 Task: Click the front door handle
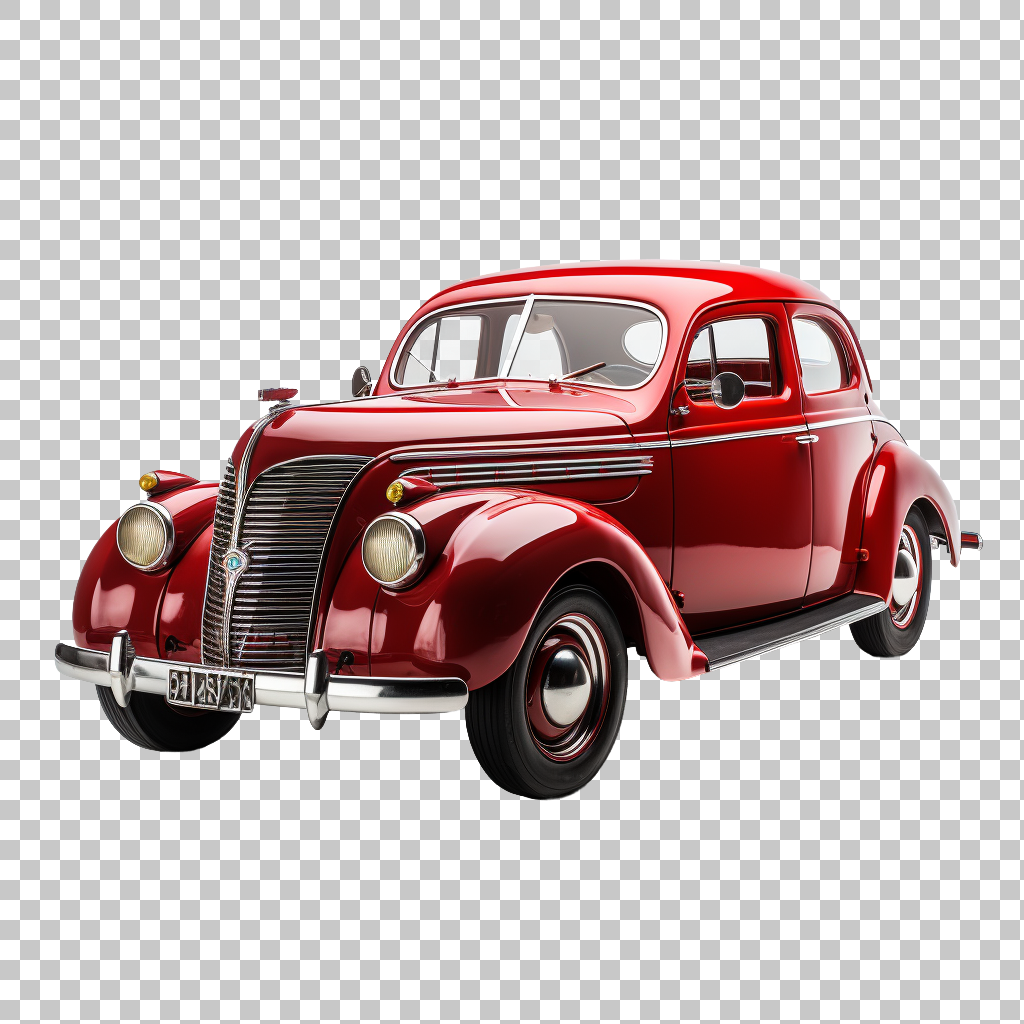click(807, 440)
